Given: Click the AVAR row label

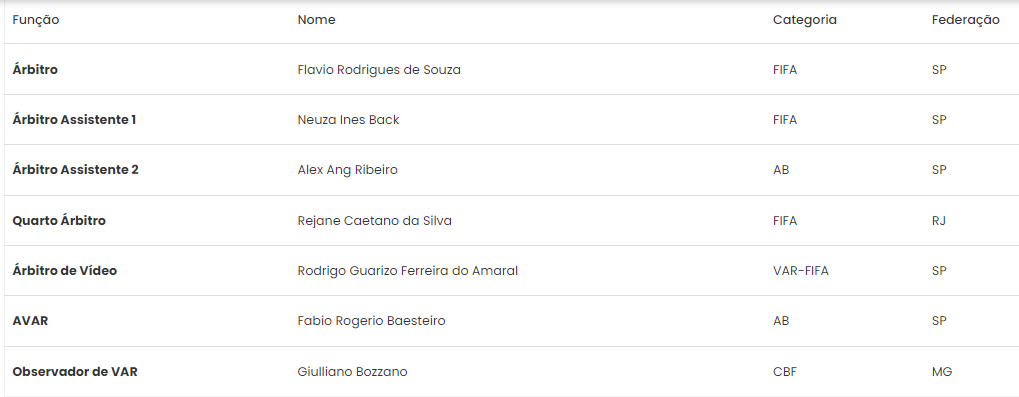Looking at the screenshot, I should [x=30, y=321].
